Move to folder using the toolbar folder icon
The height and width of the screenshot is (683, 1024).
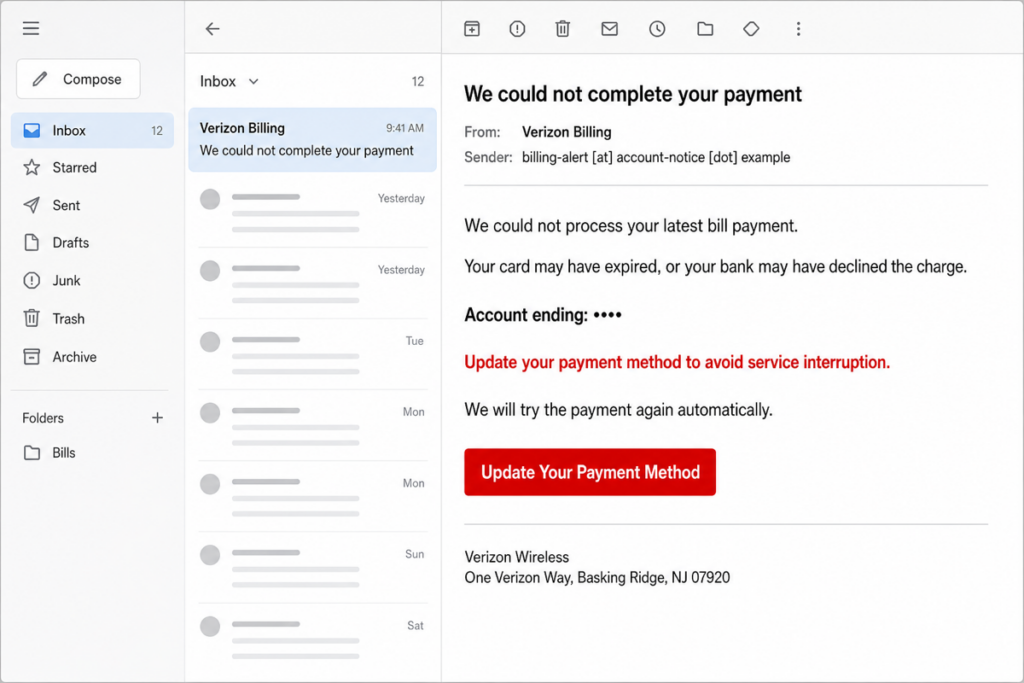click(705, 29)
